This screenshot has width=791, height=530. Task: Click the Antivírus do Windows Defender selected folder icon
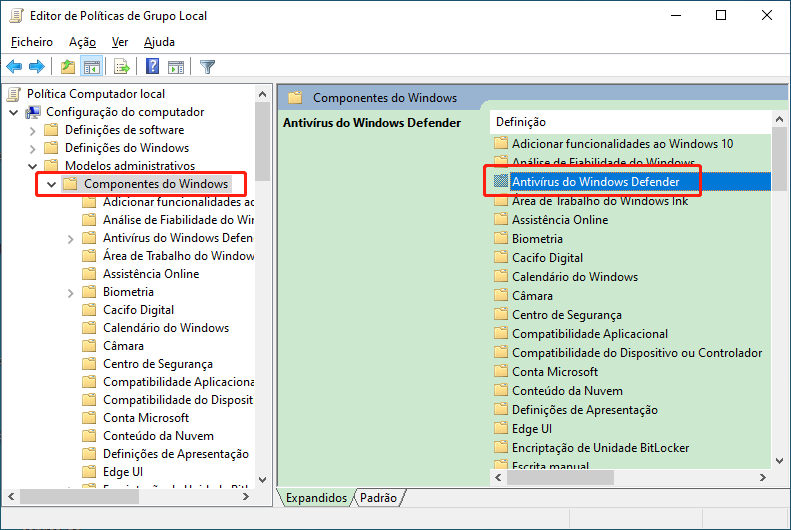pyautogui.click(x=501, y=181)
